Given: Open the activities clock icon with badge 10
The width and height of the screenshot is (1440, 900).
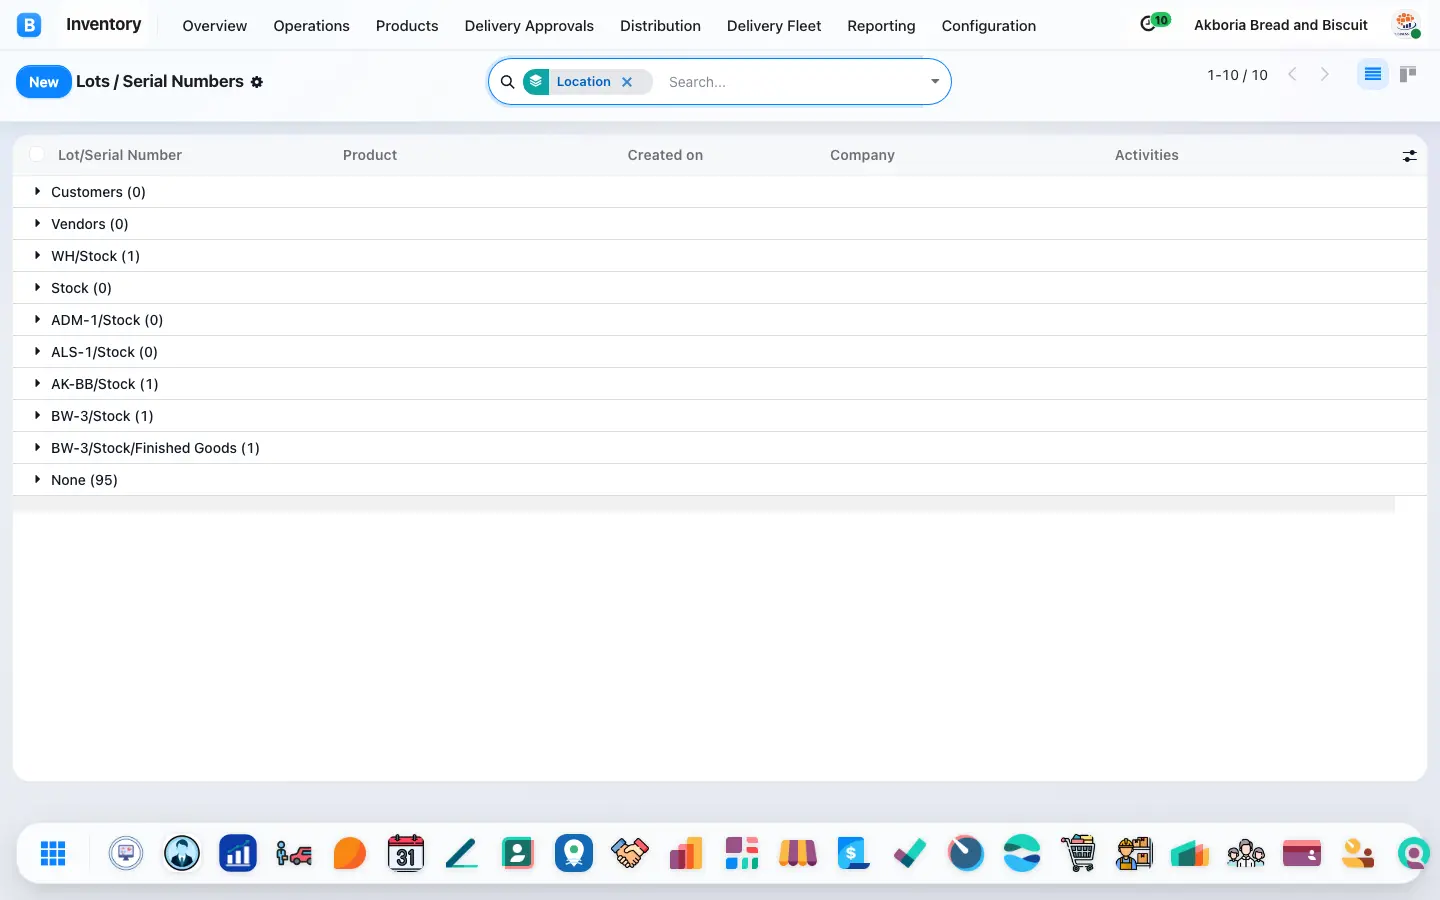Looking at the screenshot, I should (1154, 23).
